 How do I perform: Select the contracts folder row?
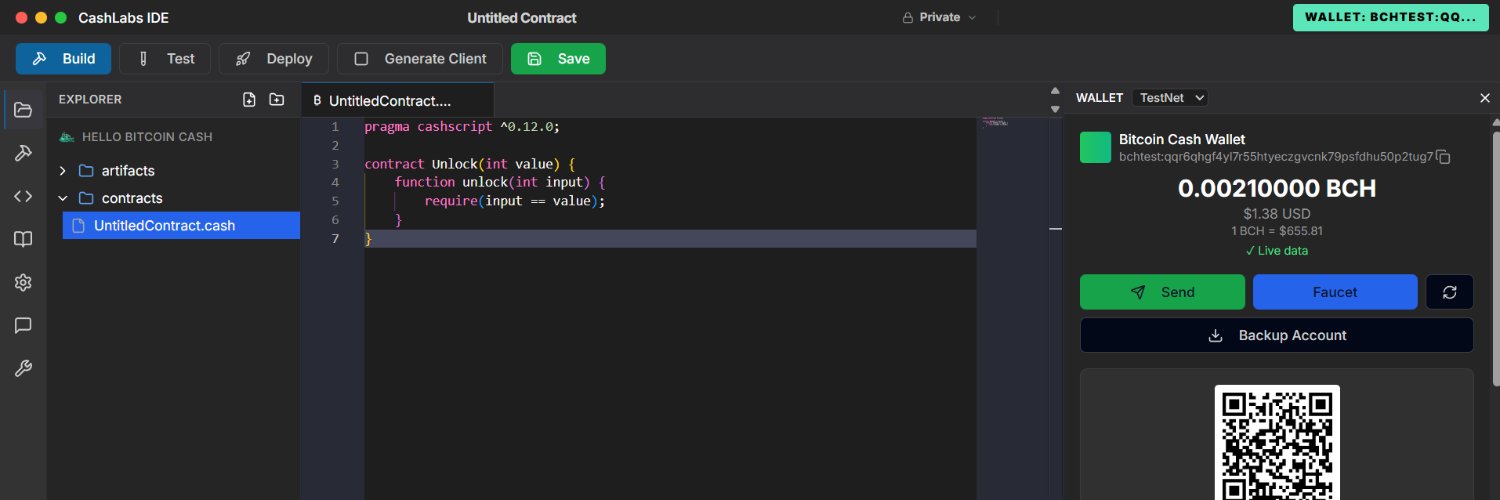pos(175,198)
